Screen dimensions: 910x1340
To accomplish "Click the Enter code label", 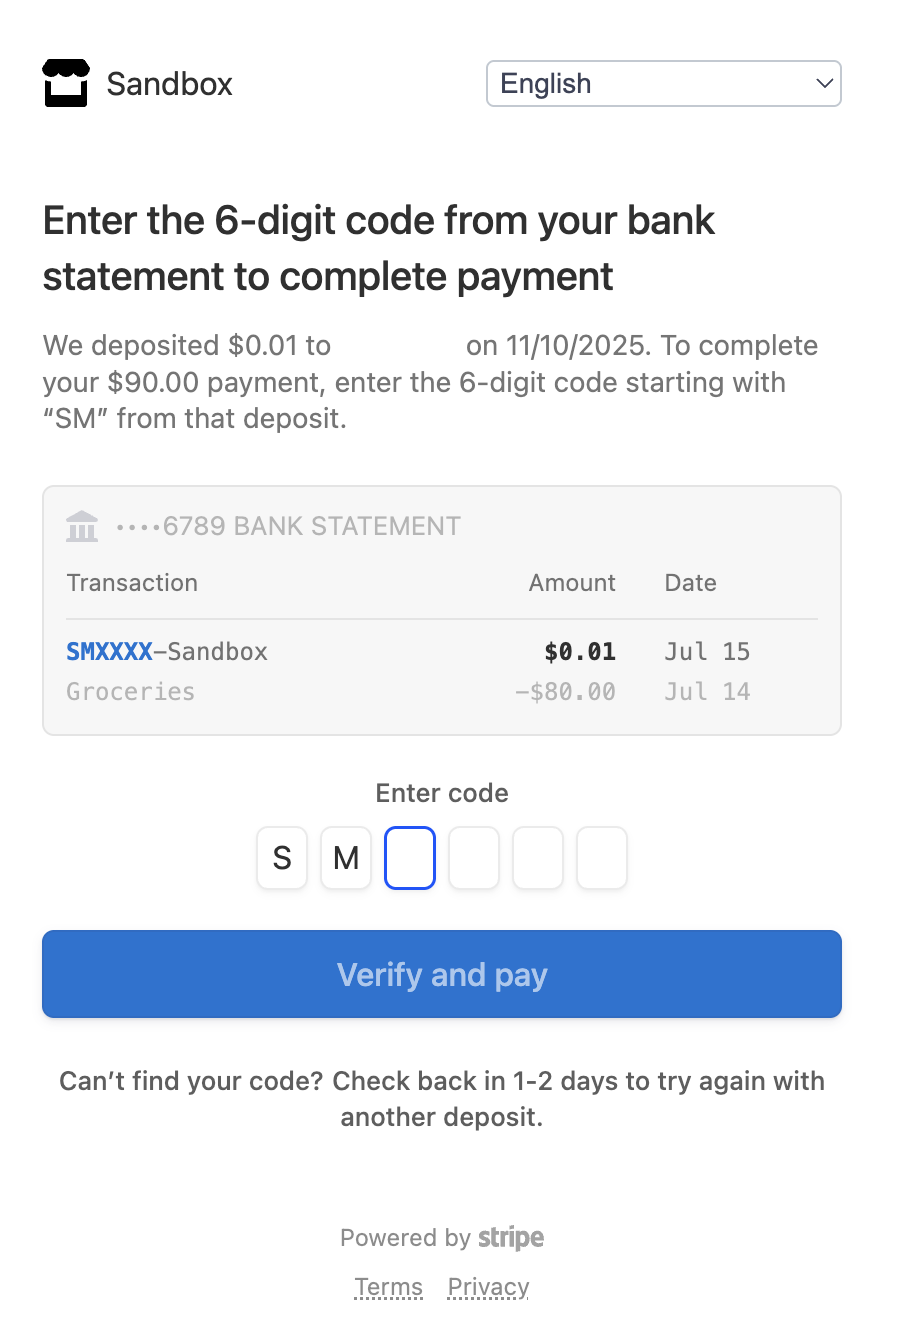I will pos(442,793).
